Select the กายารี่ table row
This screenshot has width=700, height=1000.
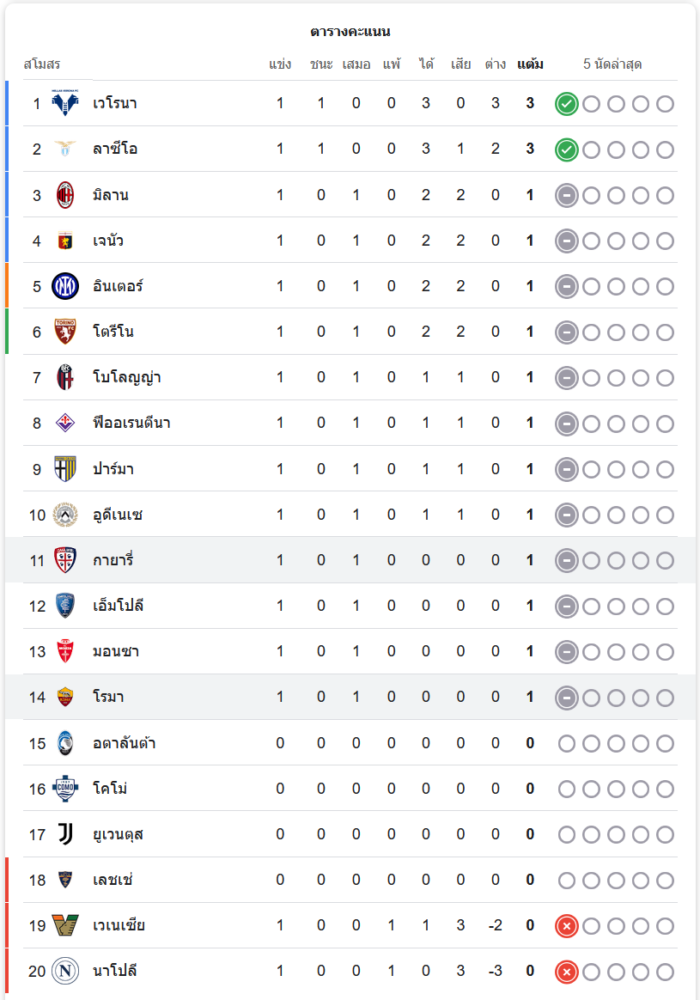pos(350,560)
